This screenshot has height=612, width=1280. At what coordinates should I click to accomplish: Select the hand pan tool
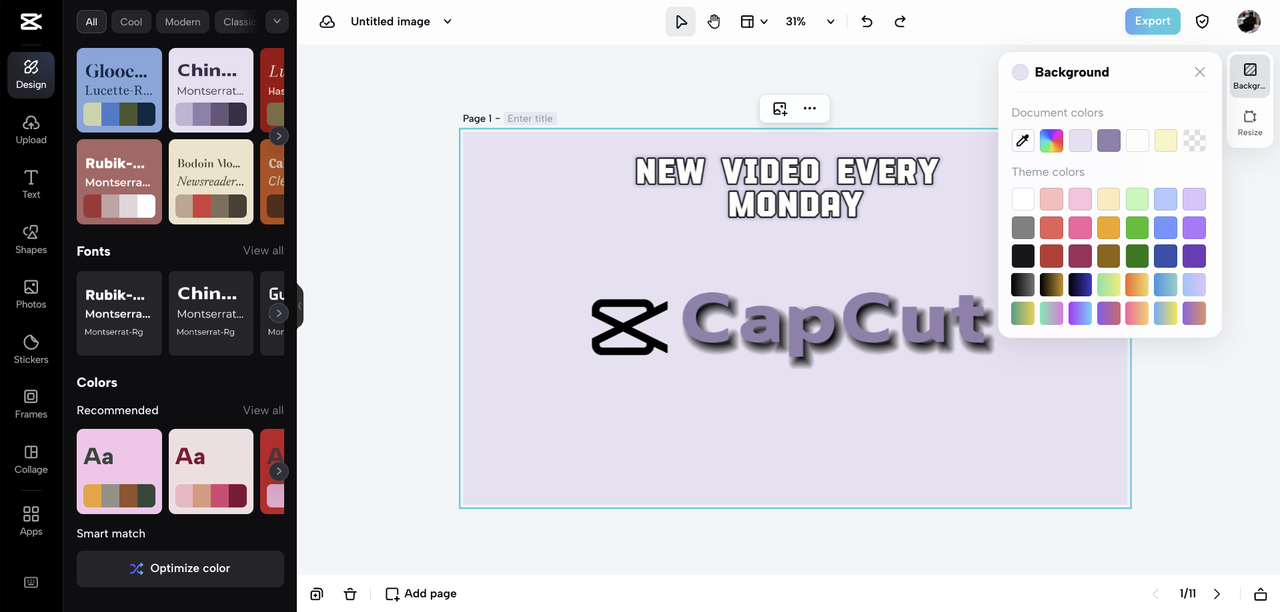click(714, 22)
